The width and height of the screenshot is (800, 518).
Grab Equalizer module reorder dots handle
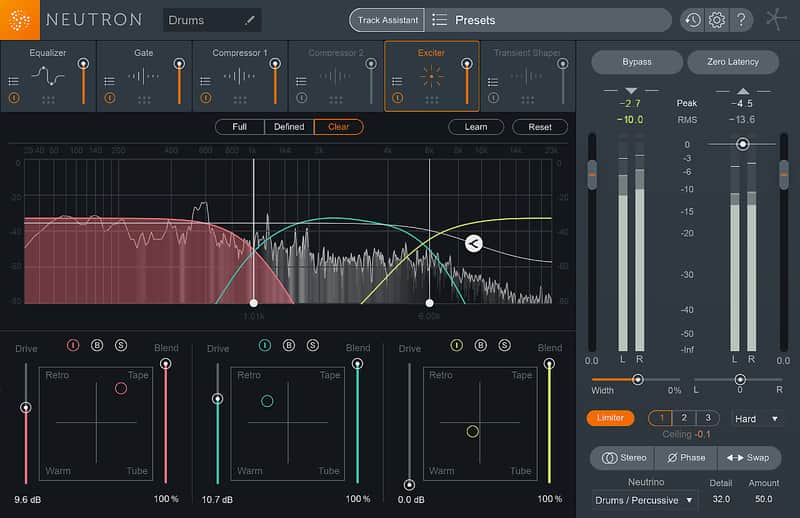click(48, 100)
